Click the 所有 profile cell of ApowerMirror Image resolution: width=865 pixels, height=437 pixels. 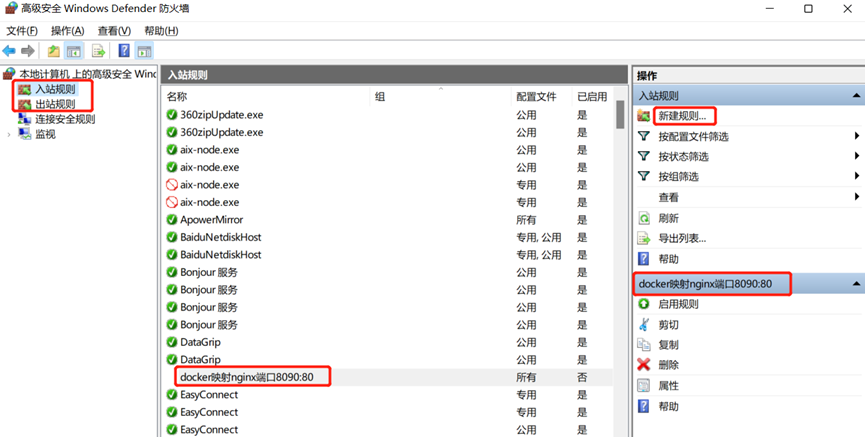526,220
